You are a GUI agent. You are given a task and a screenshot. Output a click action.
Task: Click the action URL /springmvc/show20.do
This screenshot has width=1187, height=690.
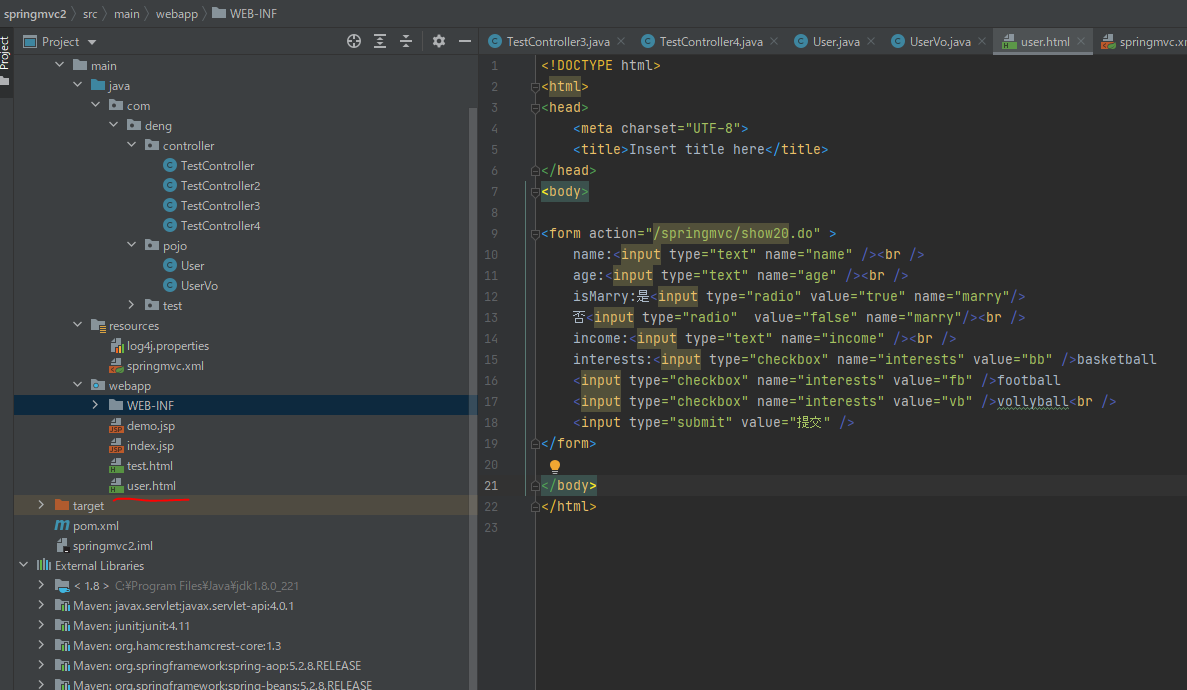(x=733, y=233)
